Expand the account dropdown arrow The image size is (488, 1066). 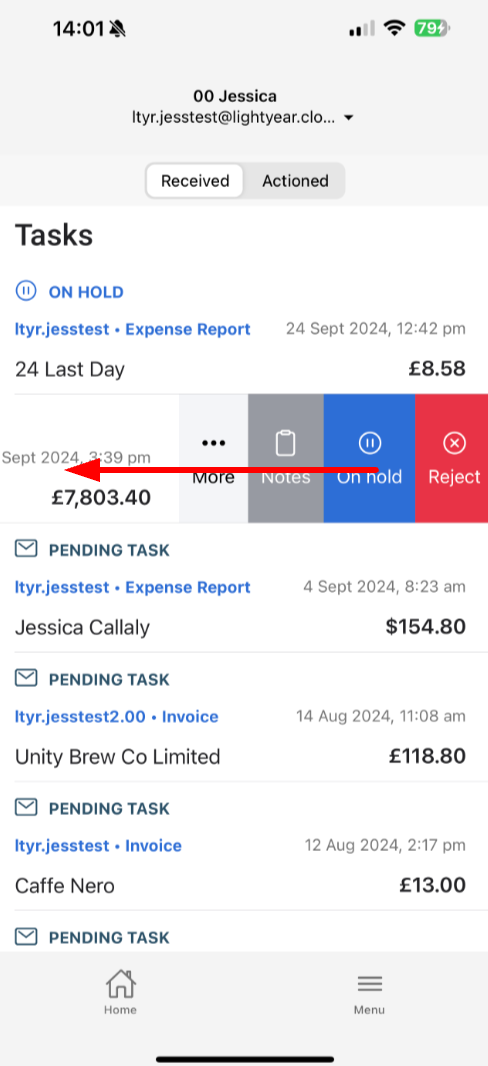pos(349,118)
